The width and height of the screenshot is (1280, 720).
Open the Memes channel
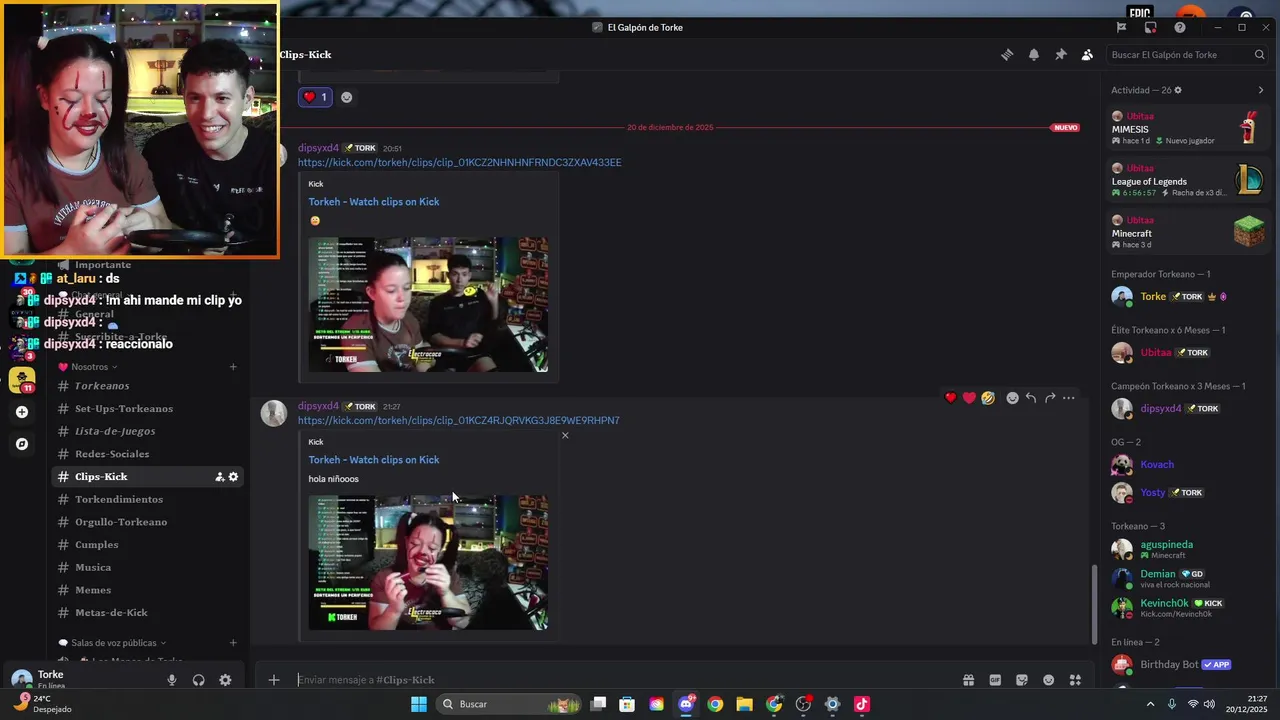(147, 590)
